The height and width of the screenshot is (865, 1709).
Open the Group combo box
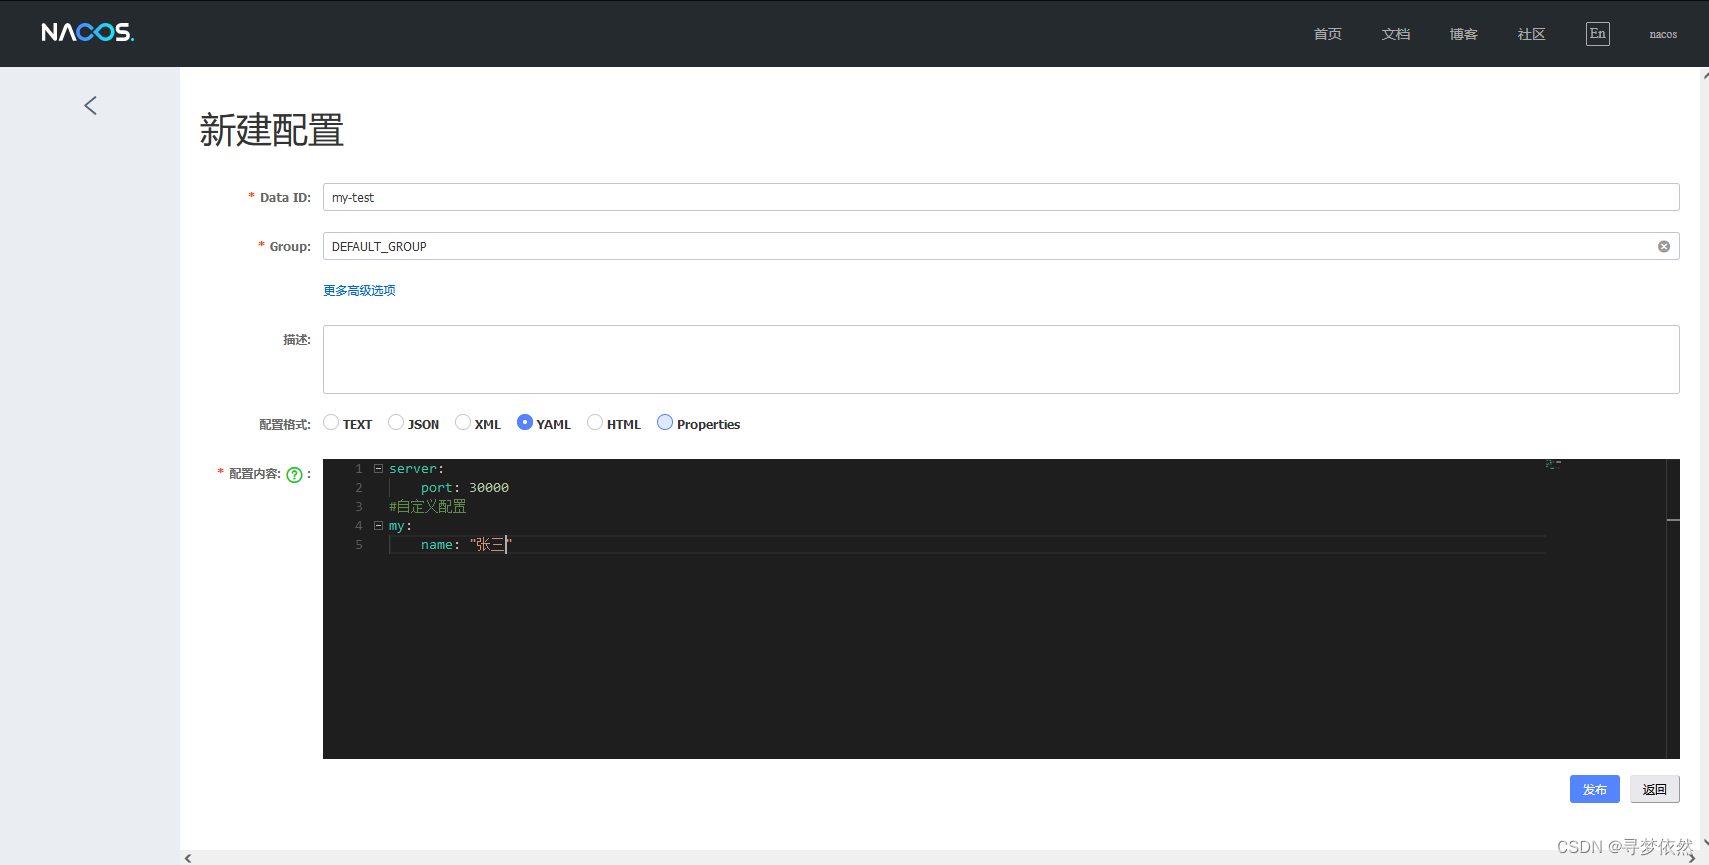tap(1001, 246)
